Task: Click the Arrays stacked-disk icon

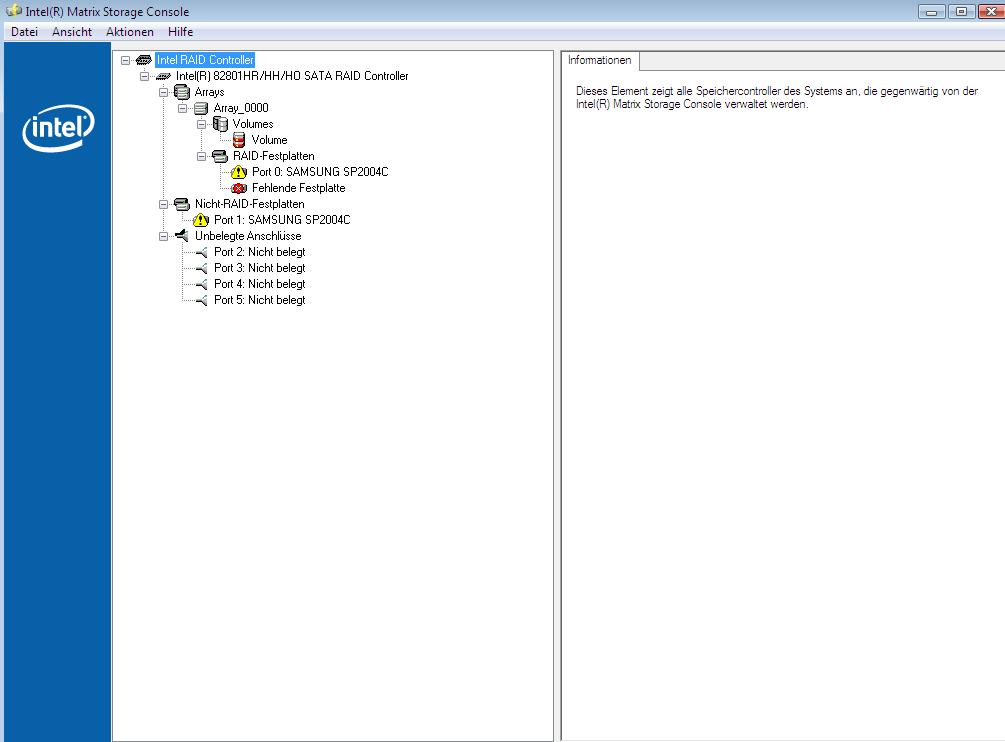Action: coord(182,92)
